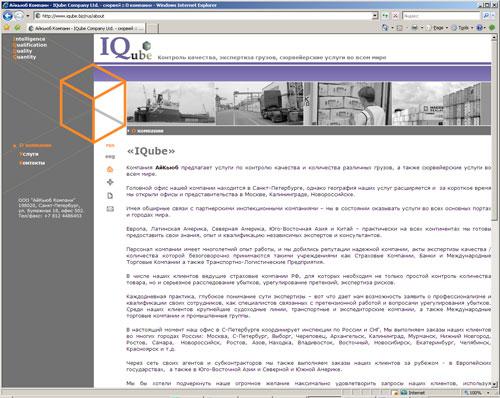Click the vertical scrollbar down arrow
This screenshot has height=398, width=500.
[x=494, y=384]
